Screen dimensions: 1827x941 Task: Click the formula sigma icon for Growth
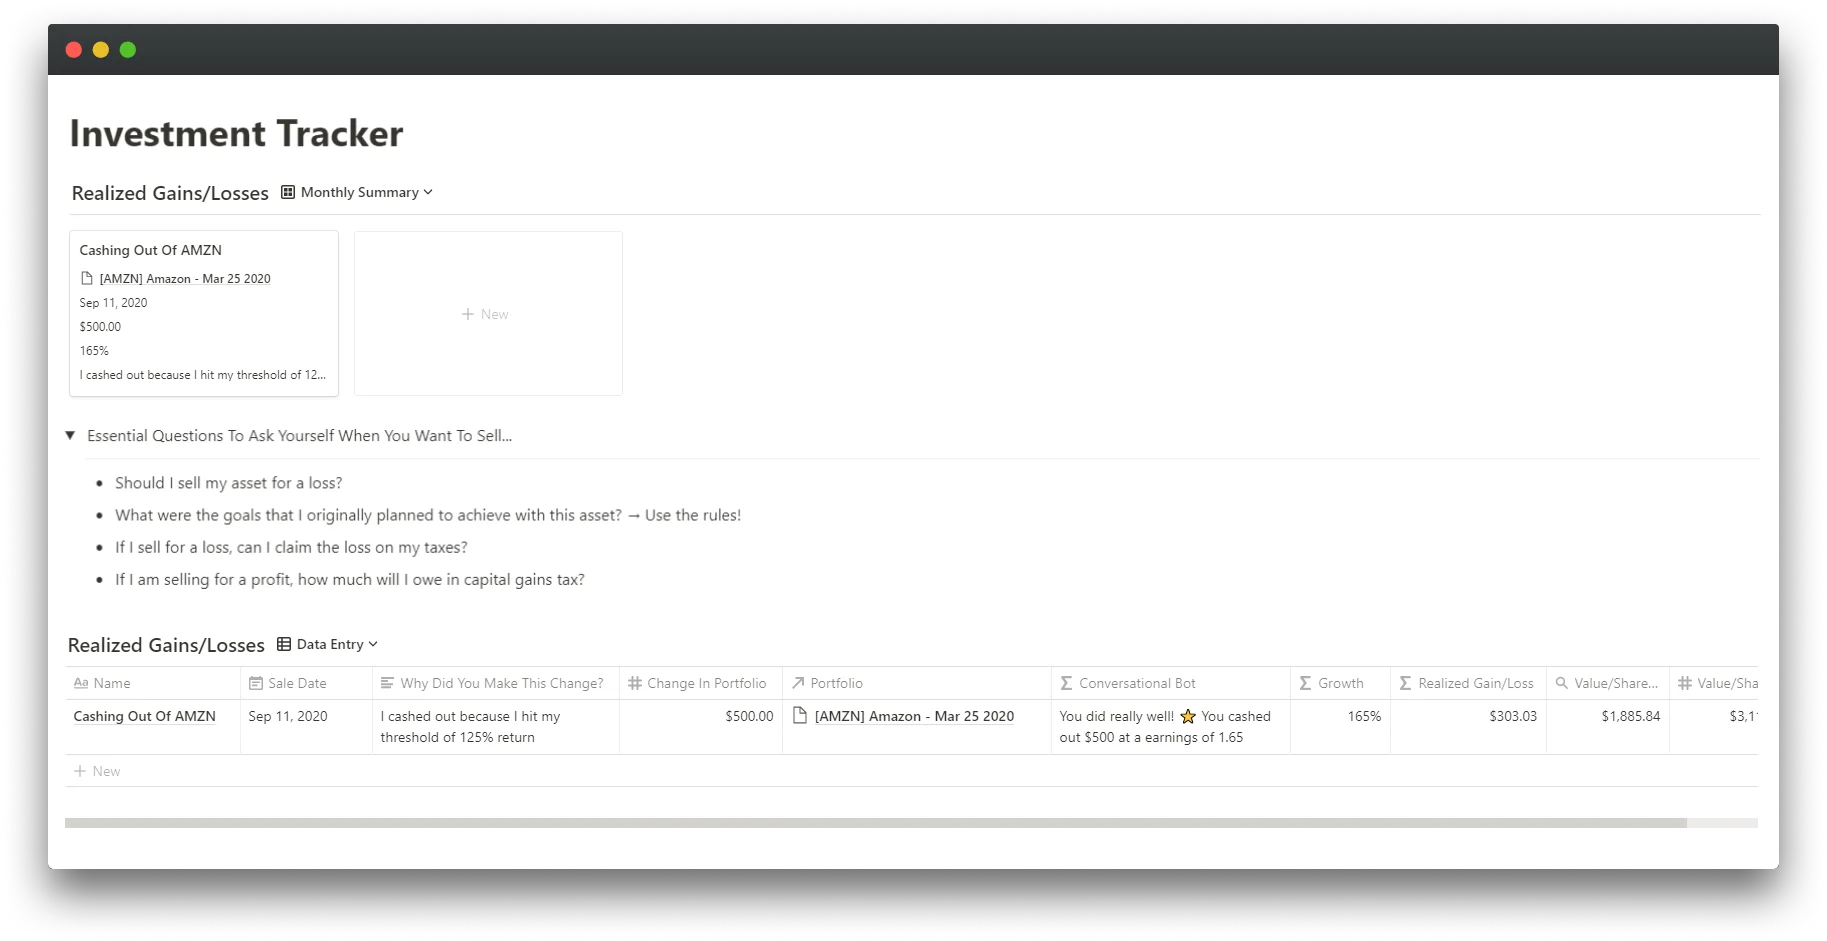[1306, 683]
